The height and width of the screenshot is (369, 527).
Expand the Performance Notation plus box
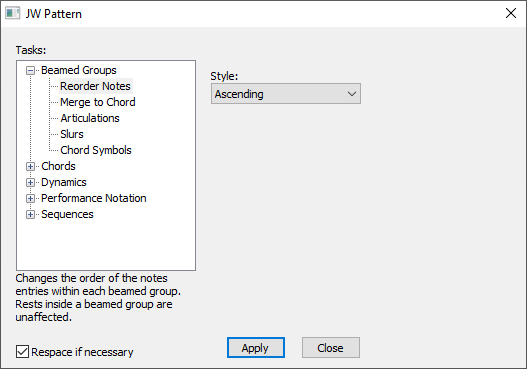coord(30,198)
